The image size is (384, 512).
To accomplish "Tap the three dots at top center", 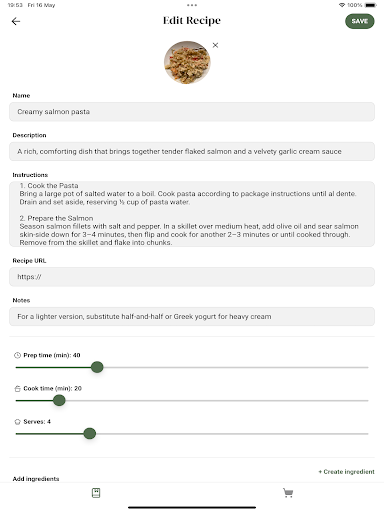I will [192, 5].
